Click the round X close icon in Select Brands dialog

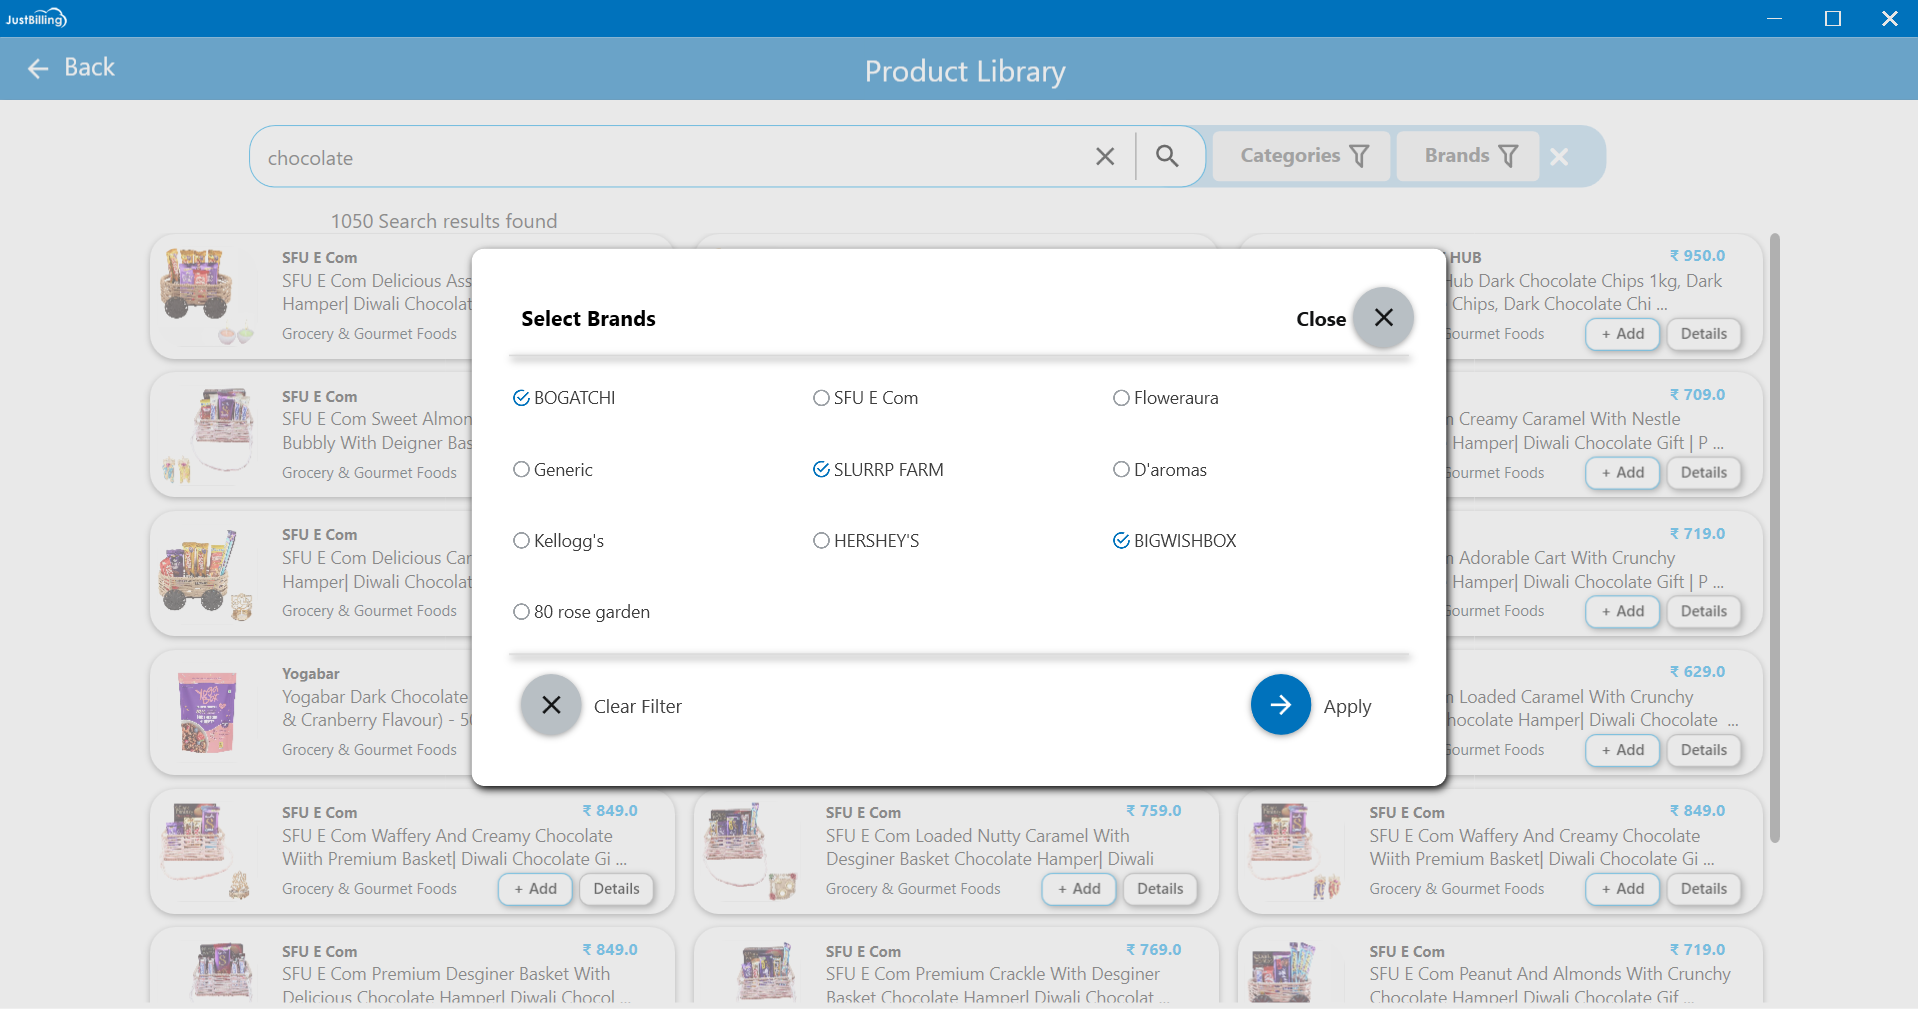1383,318
